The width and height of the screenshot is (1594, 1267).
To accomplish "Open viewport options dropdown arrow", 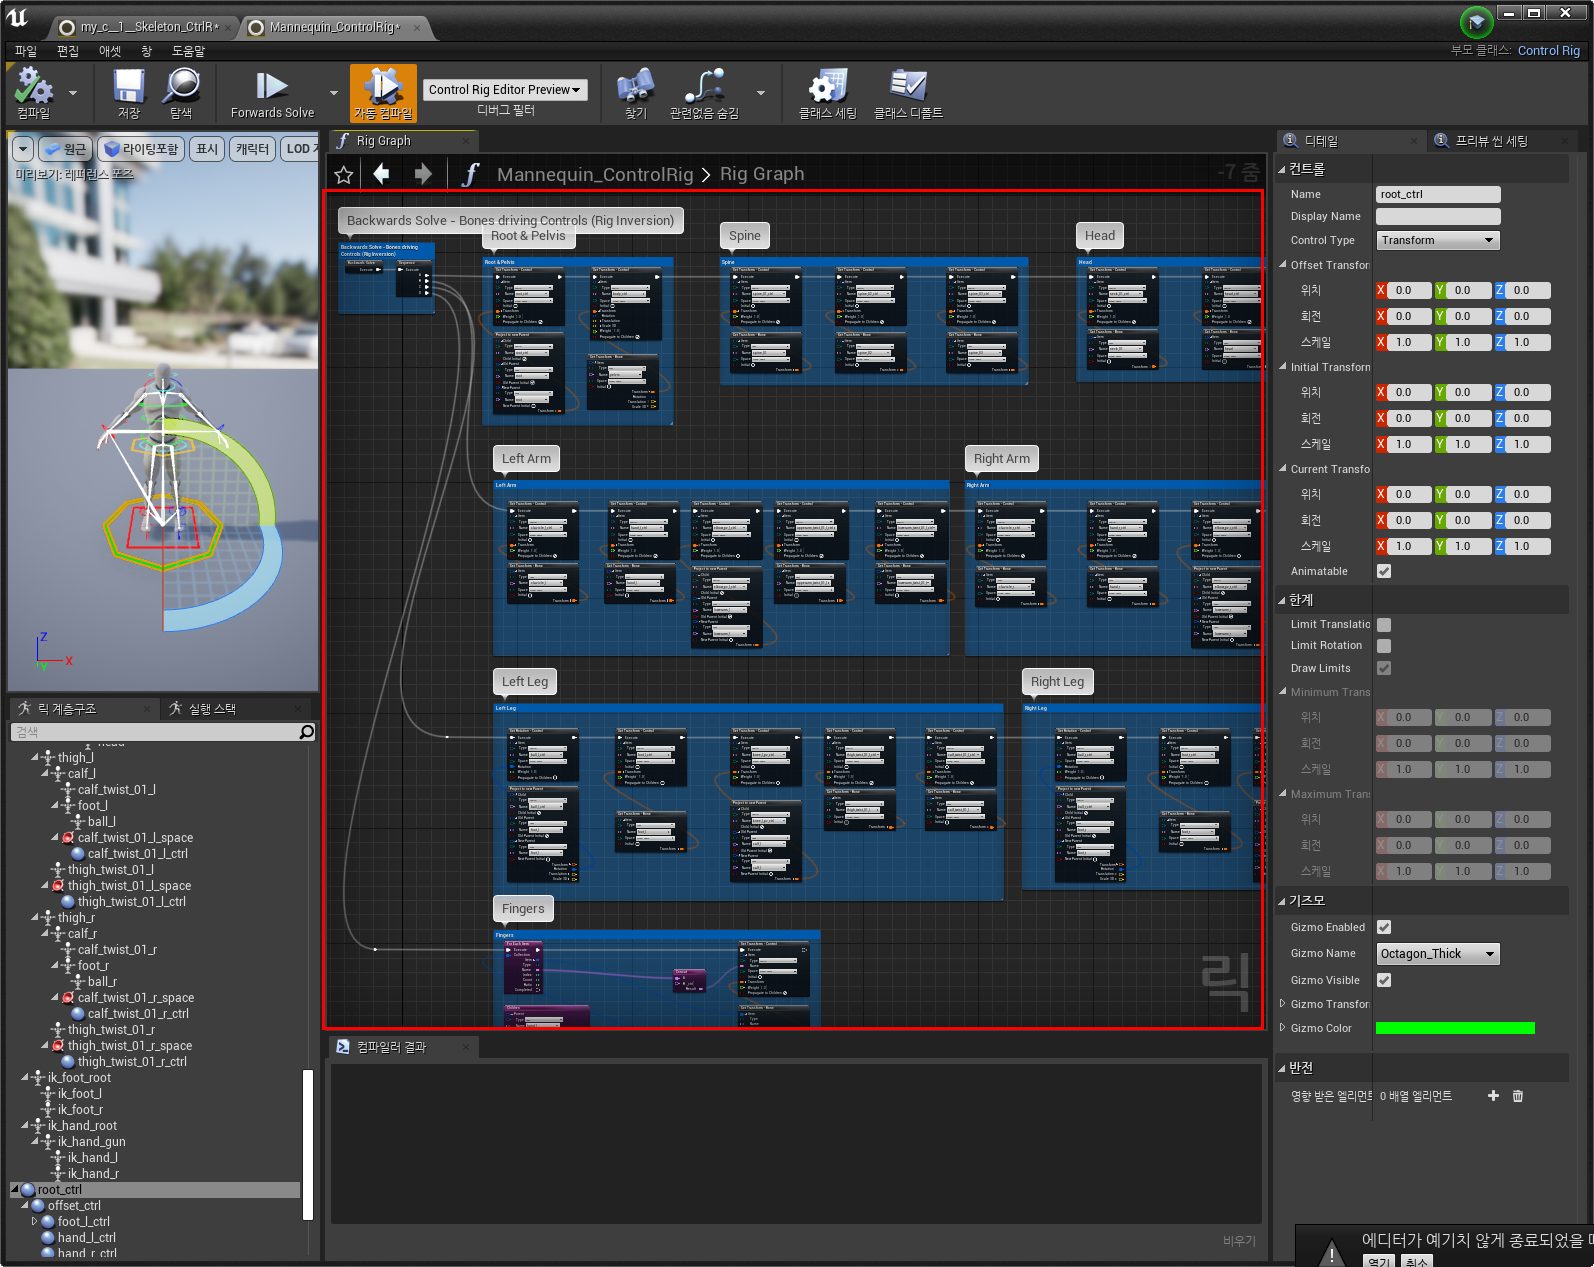I will [23, 149].
